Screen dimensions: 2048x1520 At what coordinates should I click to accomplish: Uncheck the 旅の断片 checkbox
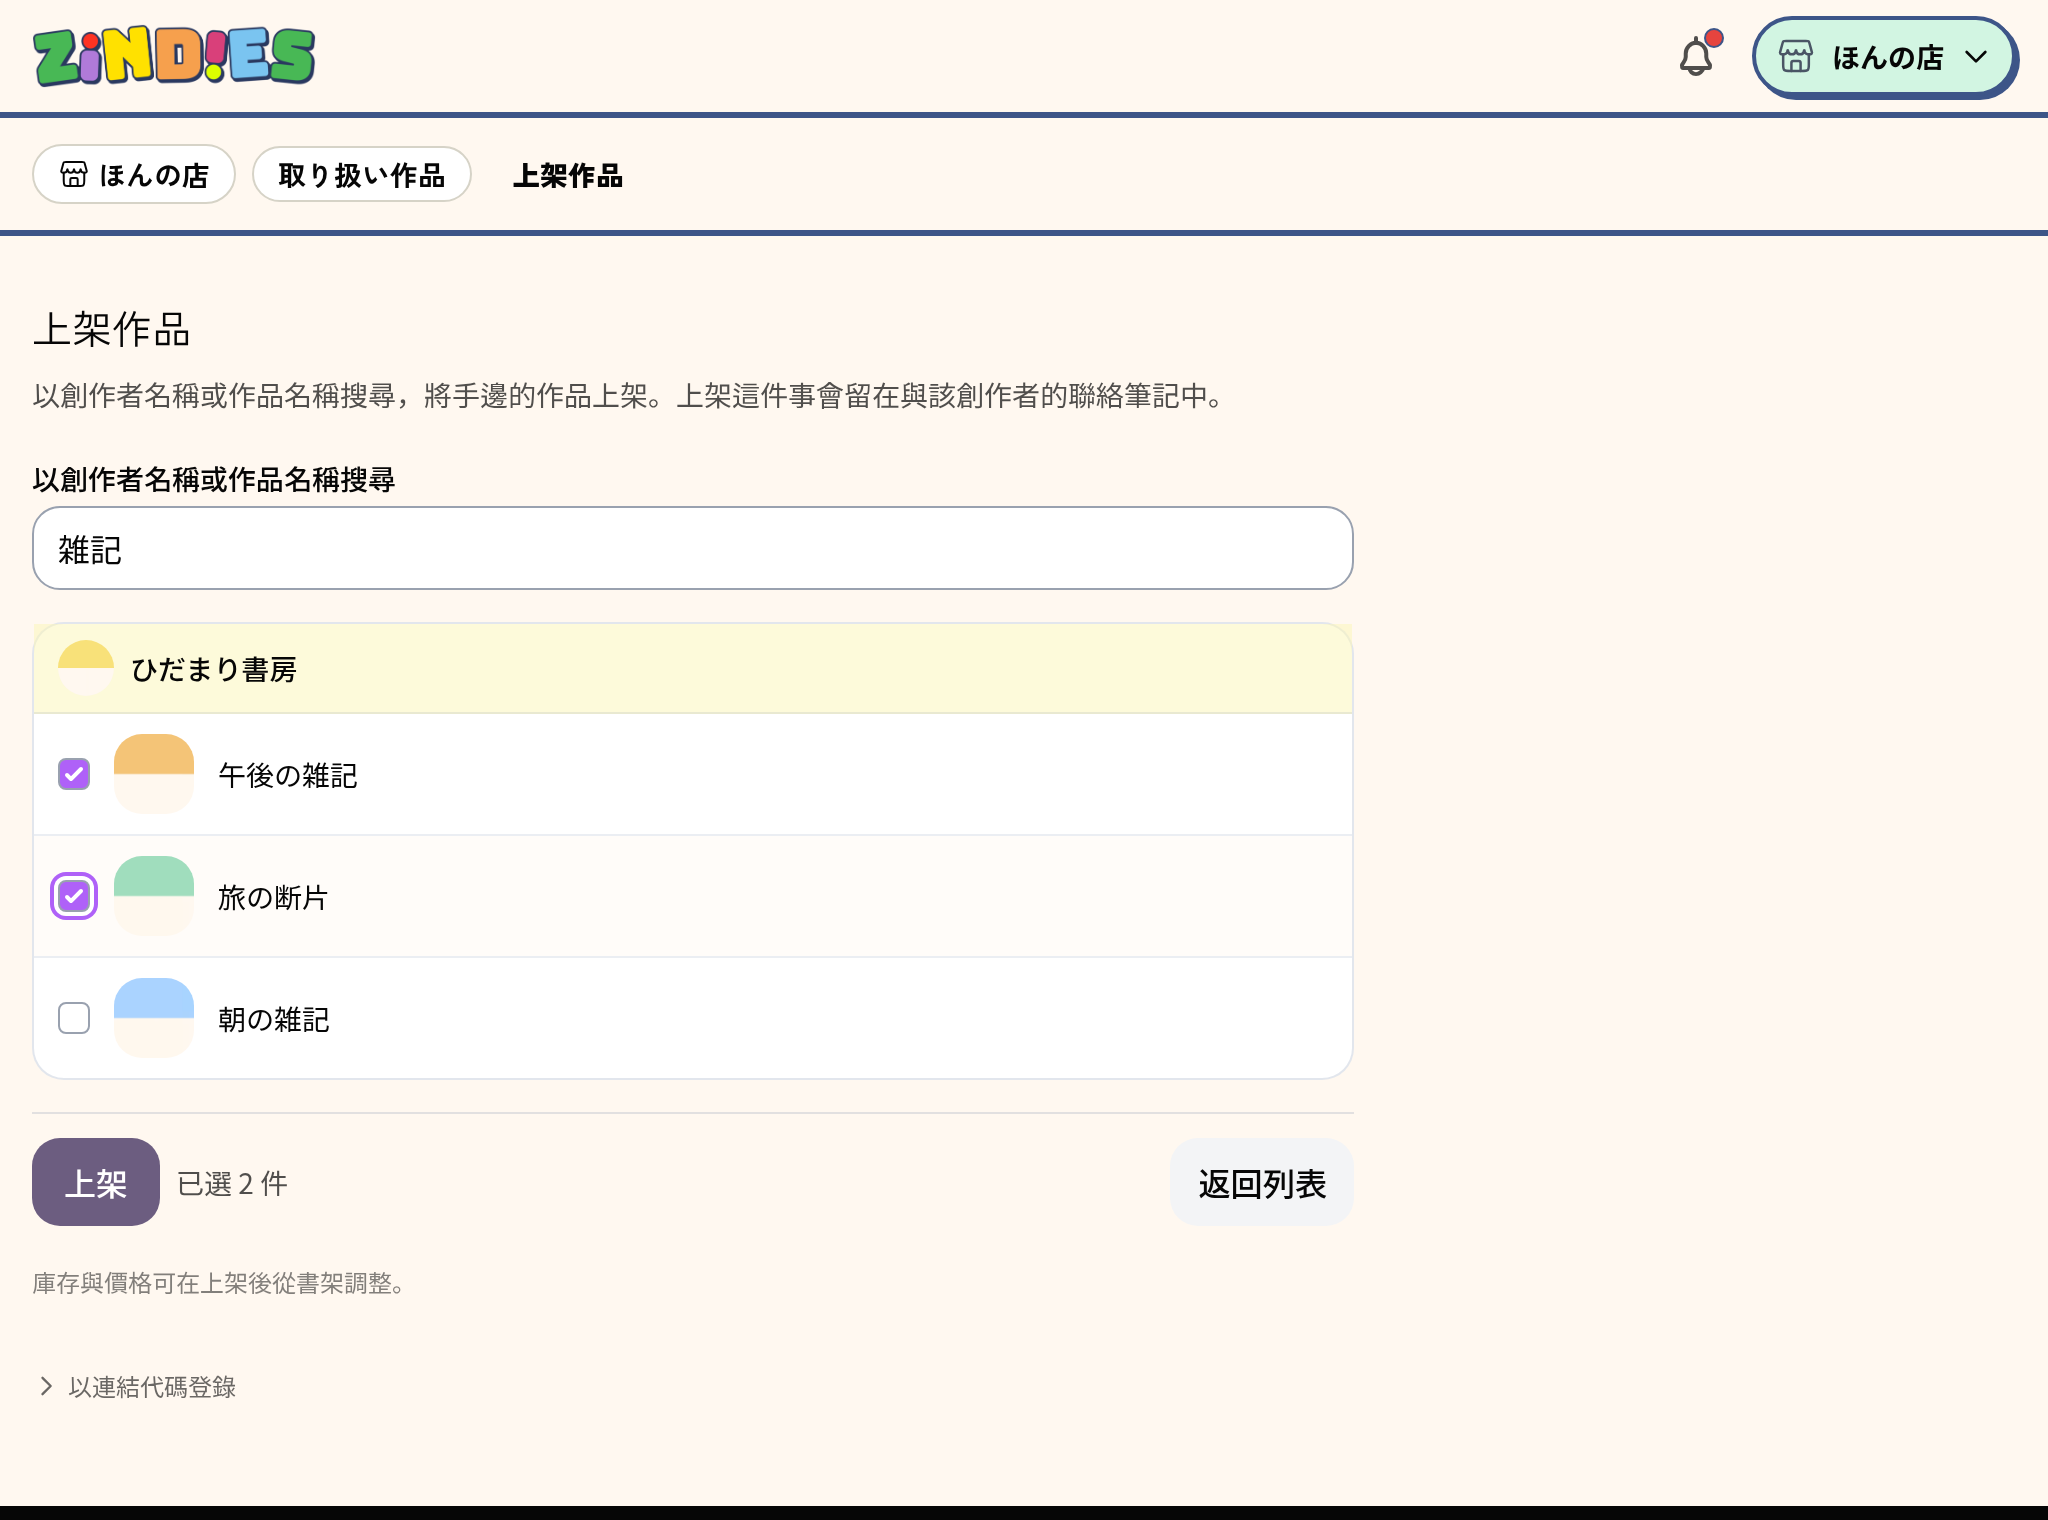click(x=74, y=896)
